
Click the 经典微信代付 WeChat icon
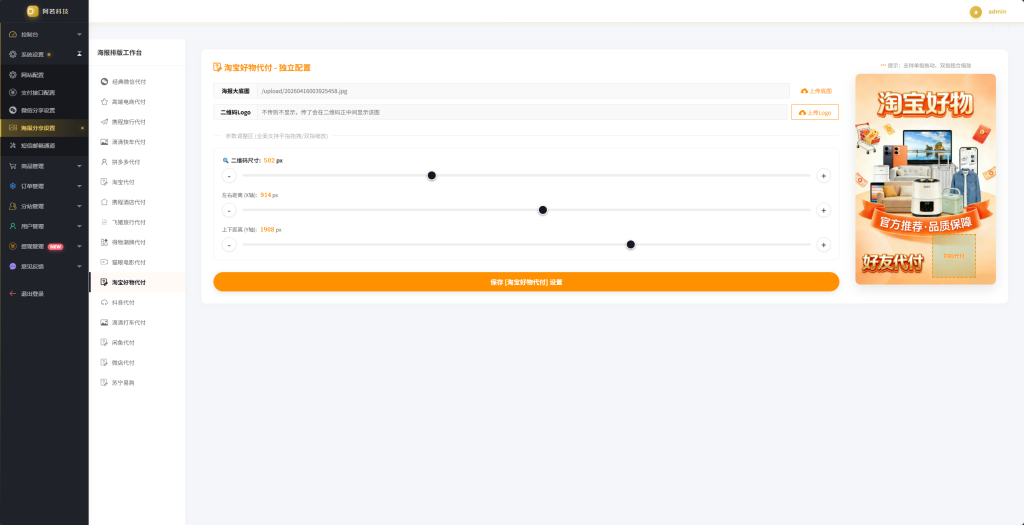click(104, 82)
